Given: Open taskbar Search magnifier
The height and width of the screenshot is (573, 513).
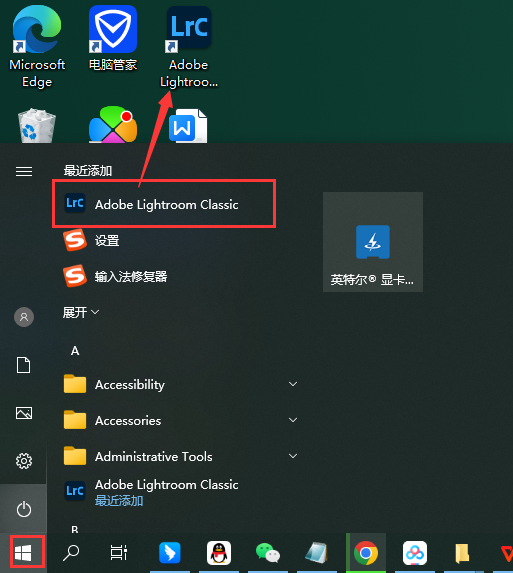Looking at the screenshot, I should point(71,553).
